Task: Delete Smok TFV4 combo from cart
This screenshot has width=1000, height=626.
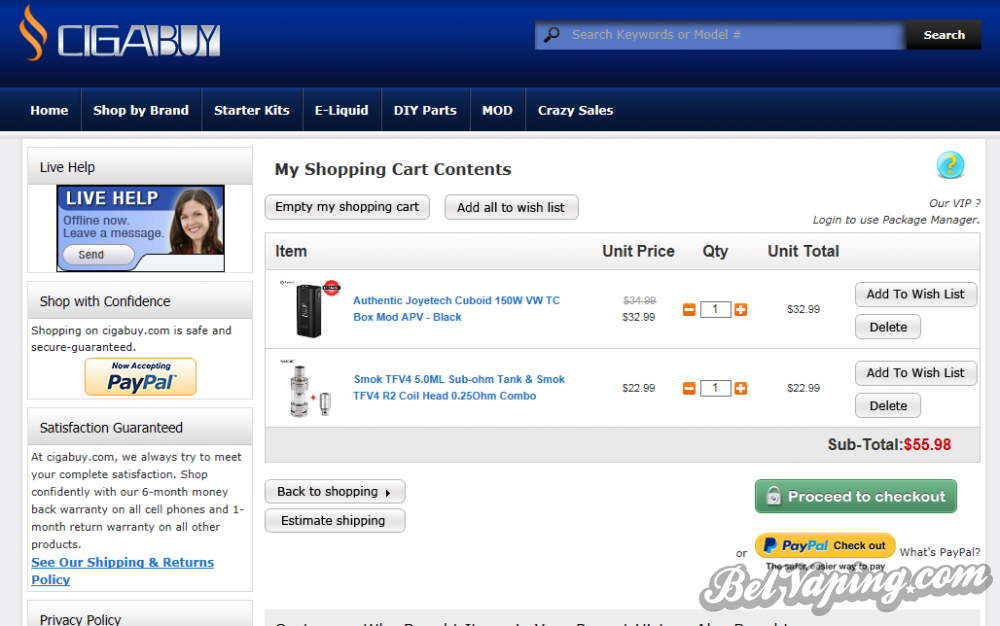Action: [888, 405]
